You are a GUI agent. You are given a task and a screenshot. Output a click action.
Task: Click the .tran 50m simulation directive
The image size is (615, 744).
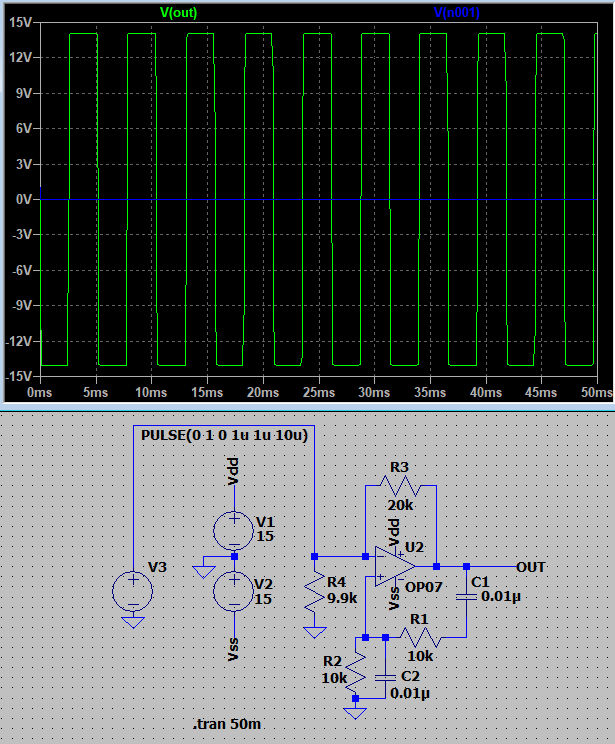230,723
